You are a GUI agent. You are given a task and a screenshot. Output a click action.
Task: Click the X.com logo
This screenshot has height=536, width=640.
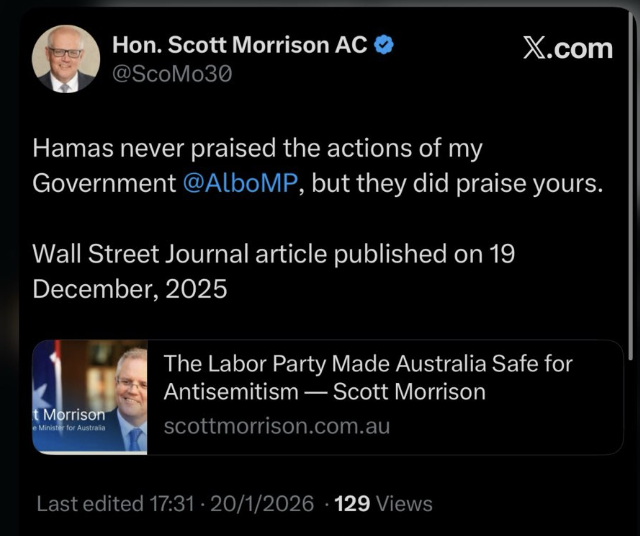(567, 47)
